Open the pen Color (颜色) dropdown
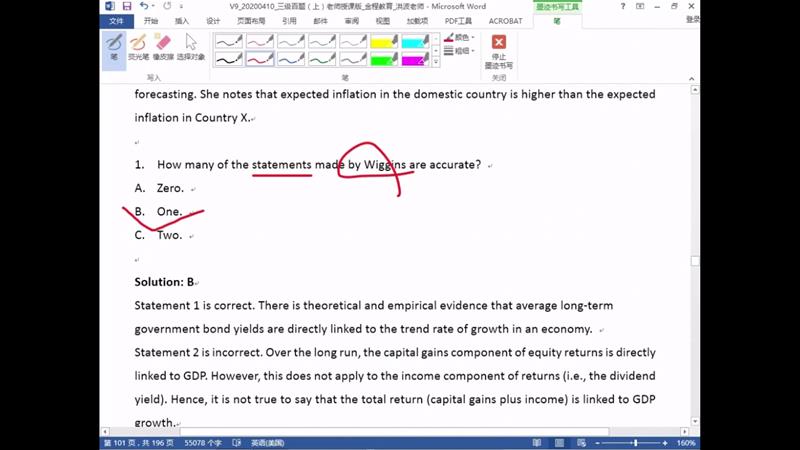 [459, 37]
